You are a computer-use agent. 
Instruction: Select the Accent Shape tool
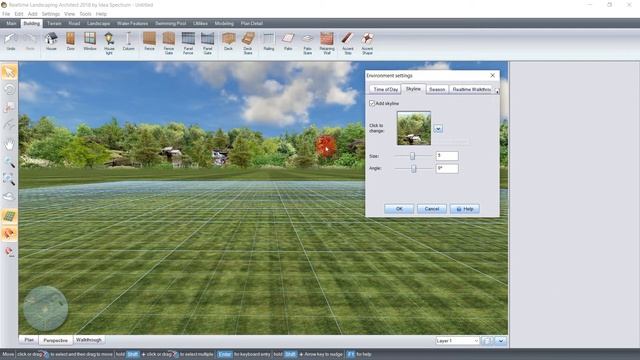pyautogui.click(x=367, y=43)
